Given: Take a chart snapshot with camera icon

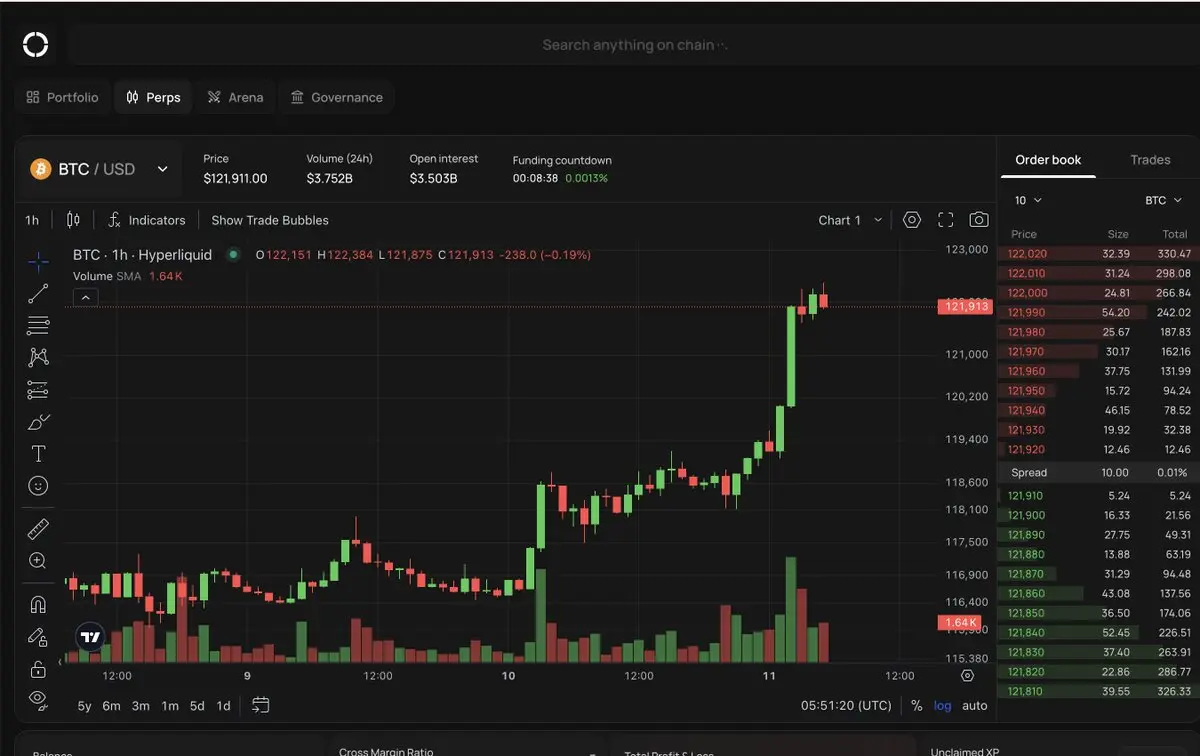Looking at the screenshot, I should coord(979,220).
